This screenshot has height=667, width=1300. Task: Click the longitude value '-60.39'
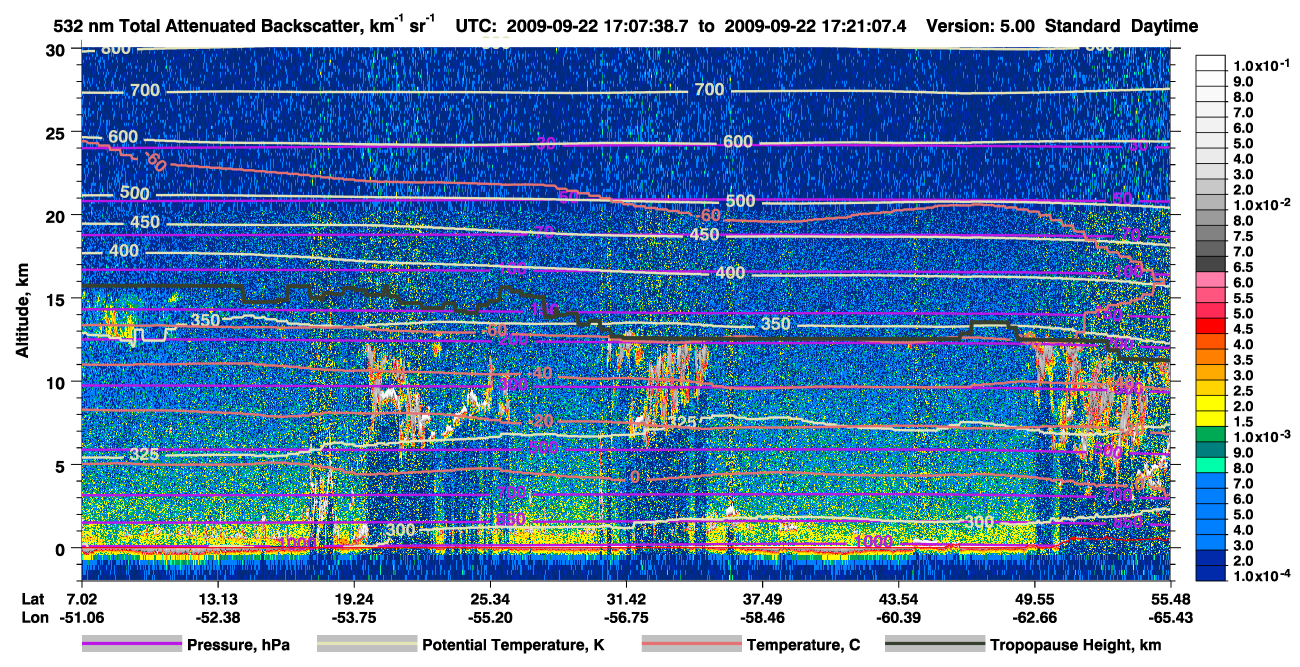point(899,618)
